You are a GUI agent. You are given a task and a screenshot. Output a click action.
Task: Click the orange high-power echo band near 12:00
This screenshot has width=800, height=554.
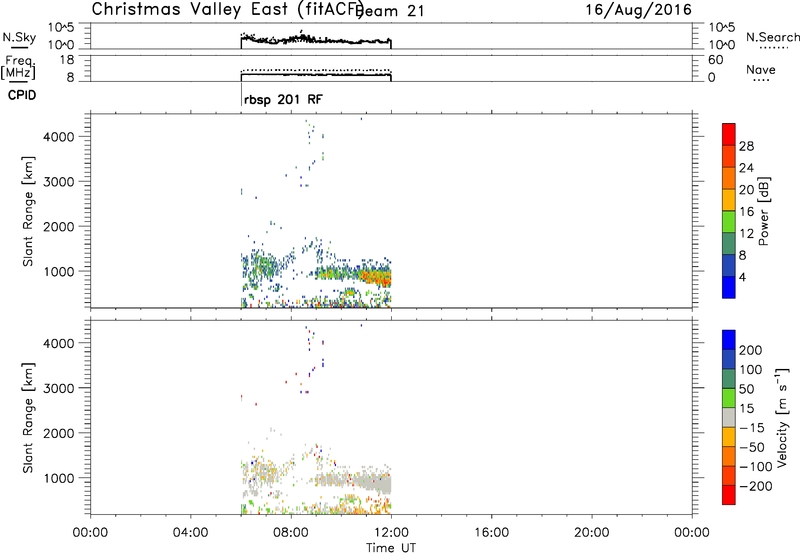(377, 278)
